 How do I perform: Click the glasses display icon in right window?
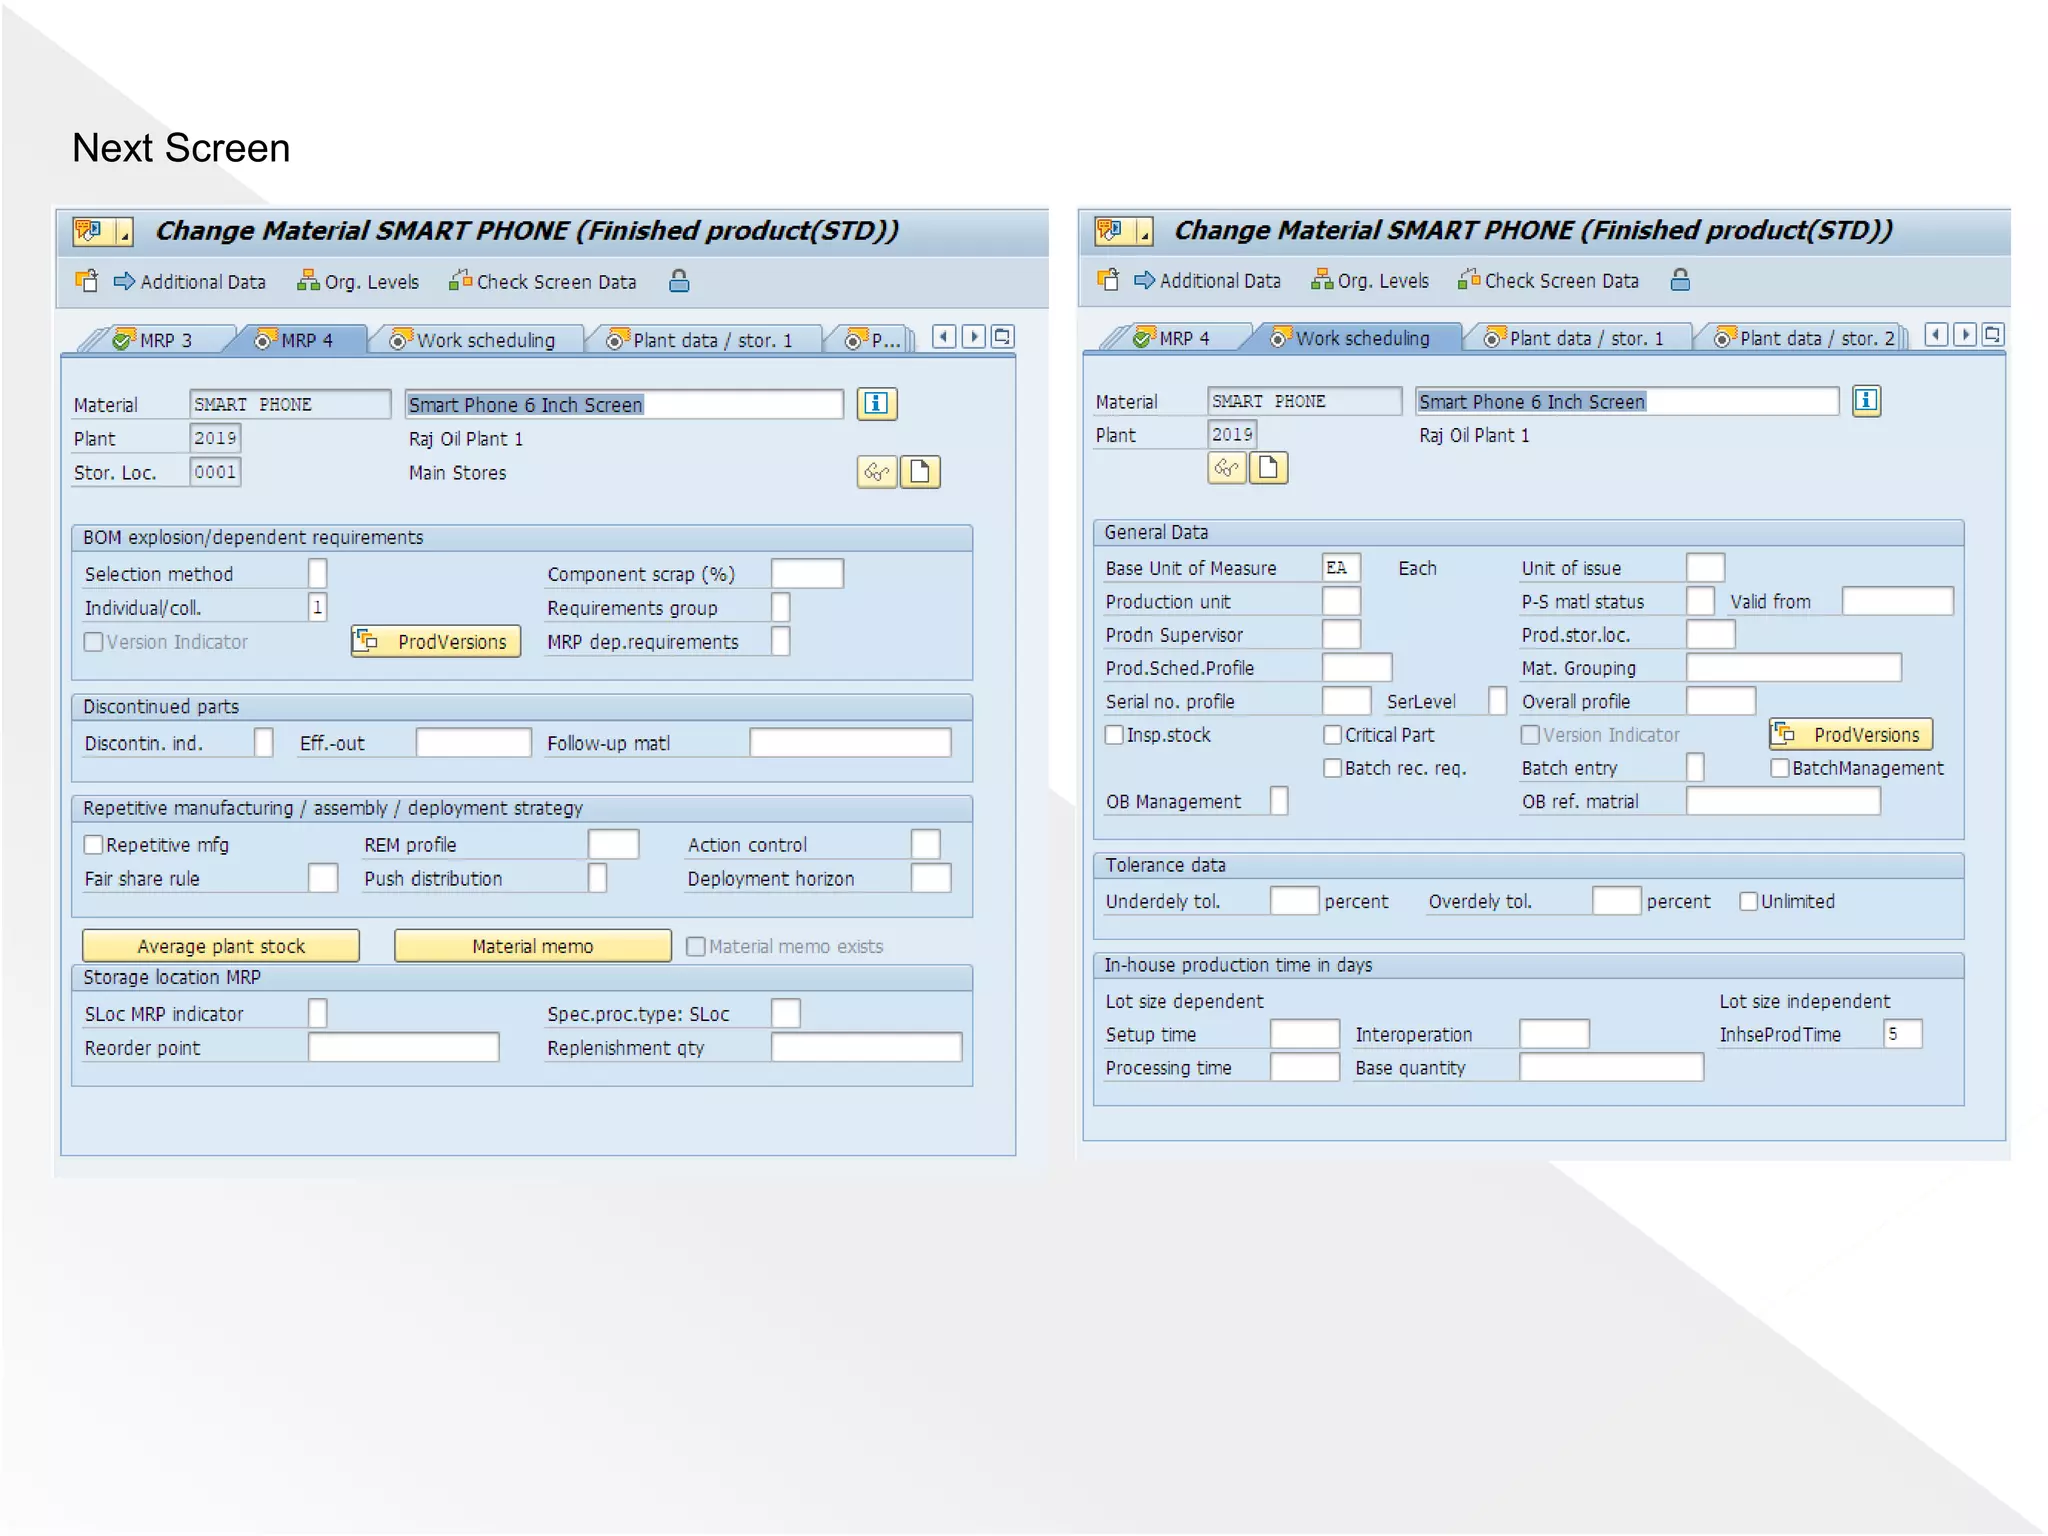(1226, 468)
